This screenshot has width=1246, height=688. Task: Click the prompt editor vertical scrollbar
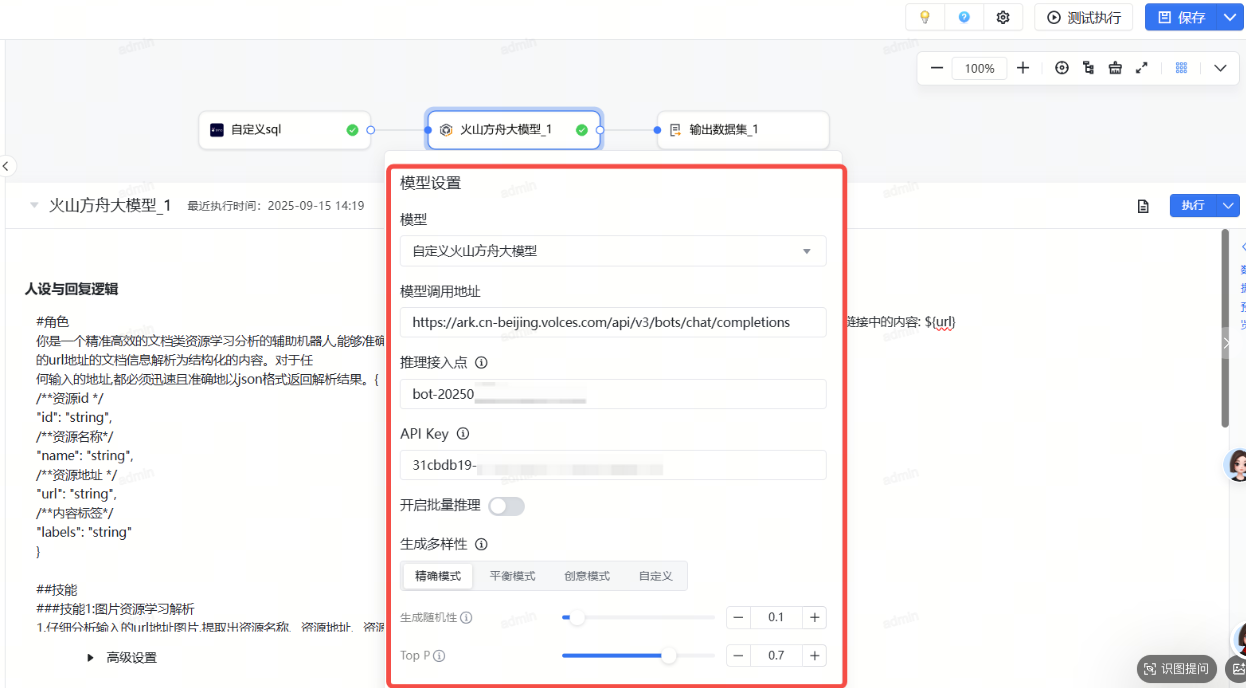point(1225,328)
